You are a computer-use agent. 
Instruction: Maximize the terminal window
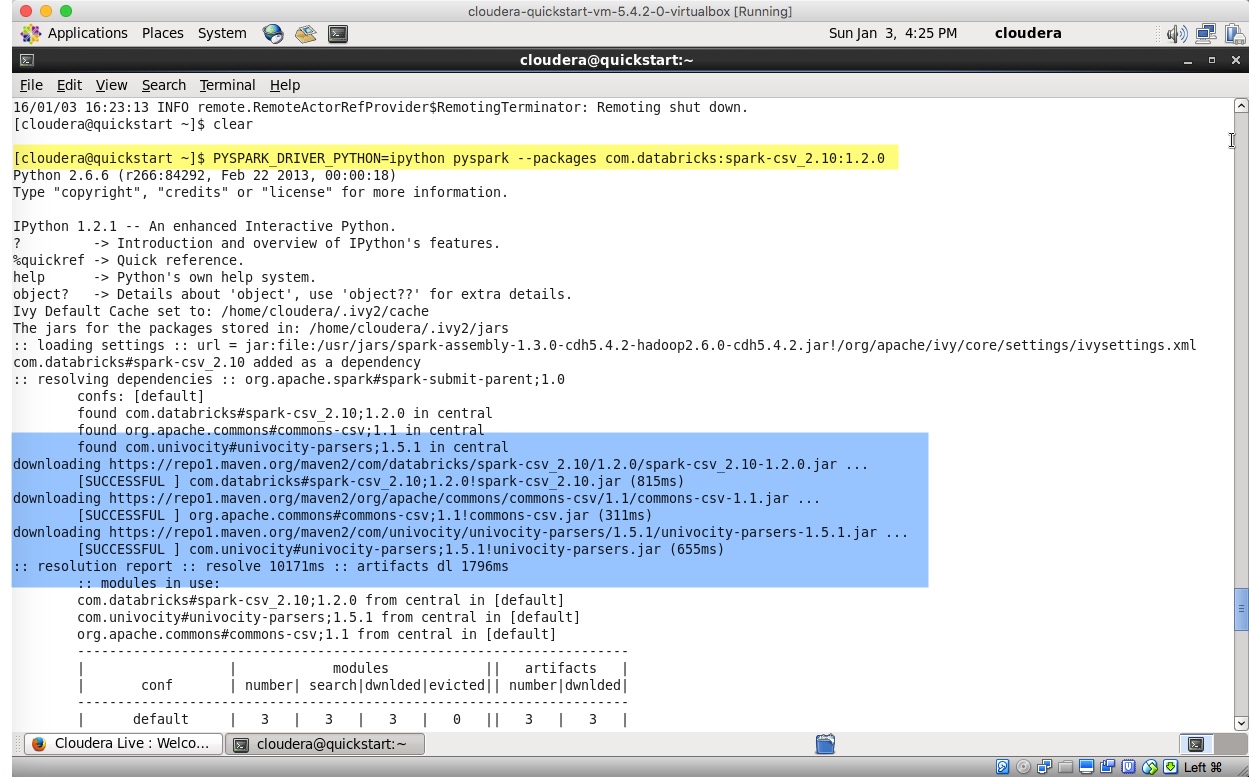[1212, 60]
